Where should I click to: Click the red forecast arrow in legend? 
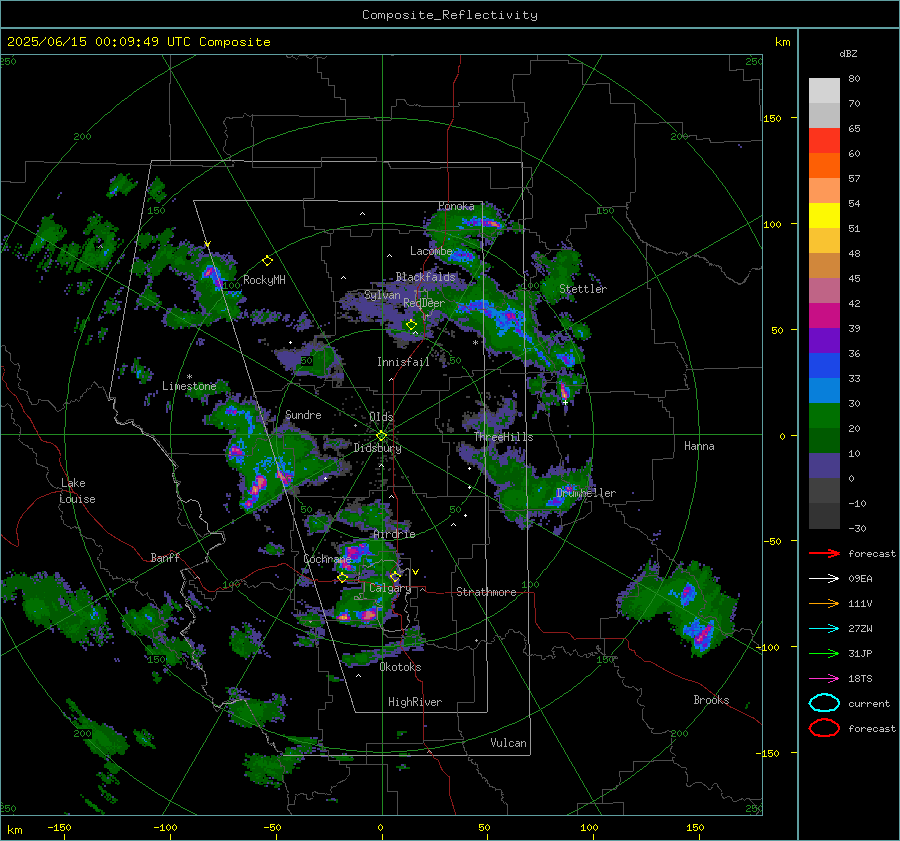pos(824,553)
